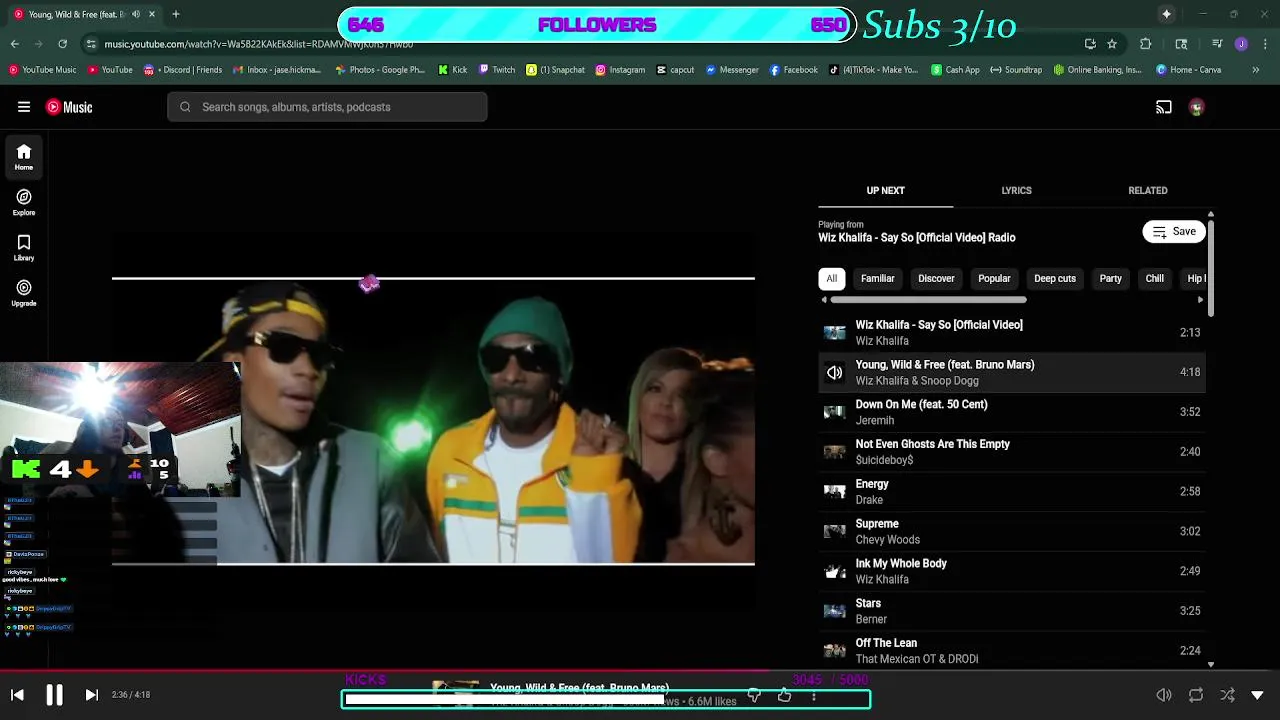Select Young, Wild & Free queue row
The image size is (1280, 720).
pyautogui.click(x=1012, y=372)
